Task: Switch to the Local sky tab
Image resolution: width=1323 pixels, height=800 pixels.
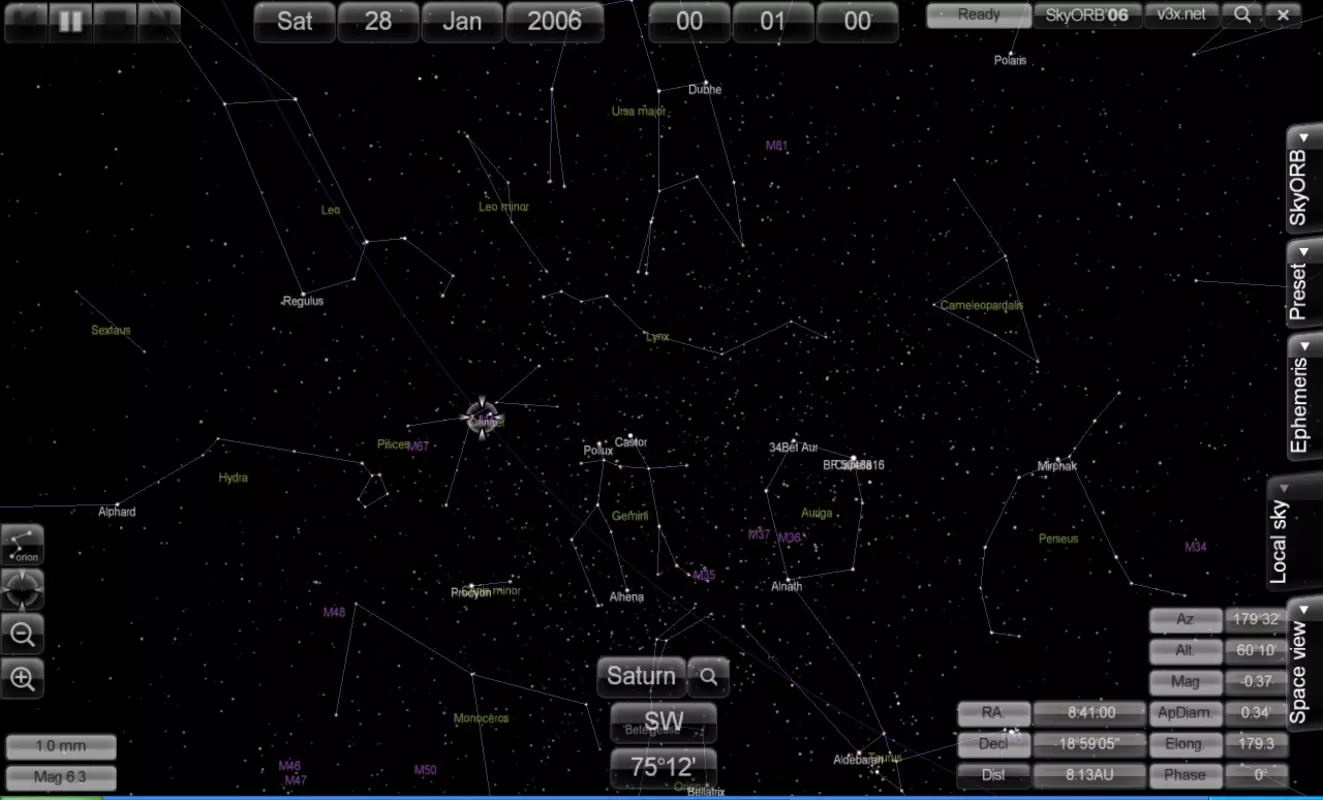Action: 1293,532
